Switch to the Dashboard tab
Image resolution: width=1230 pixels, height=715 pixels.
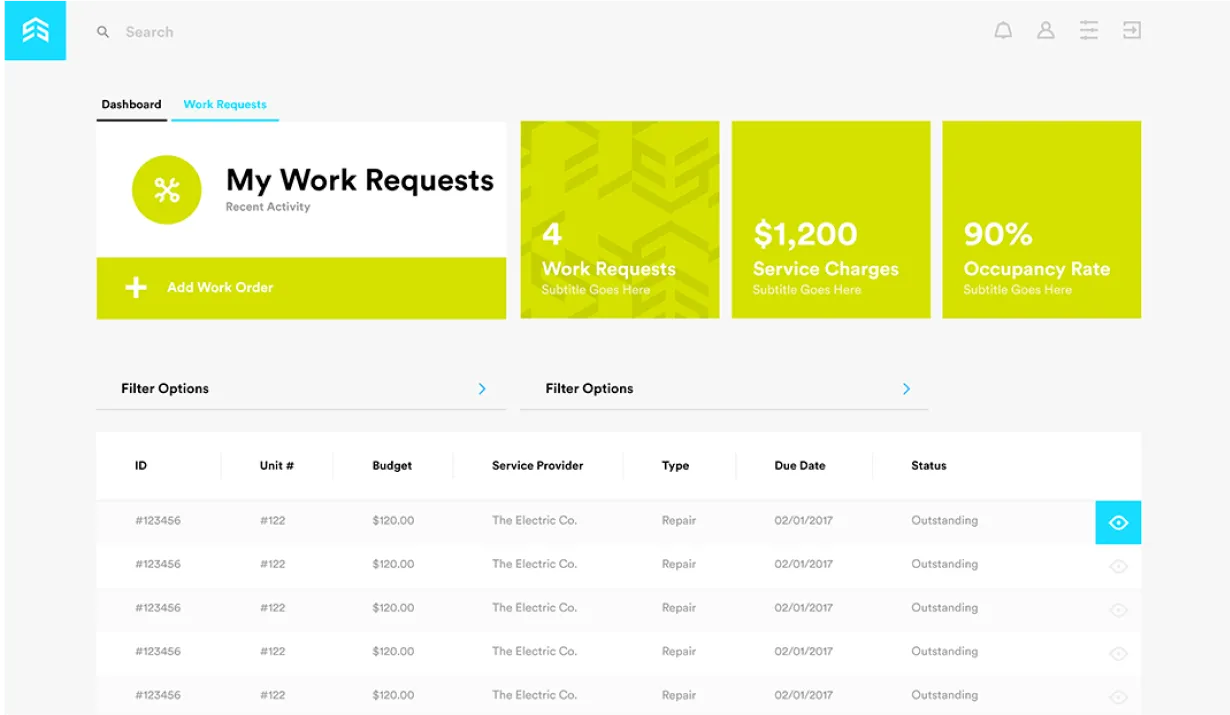131,105
